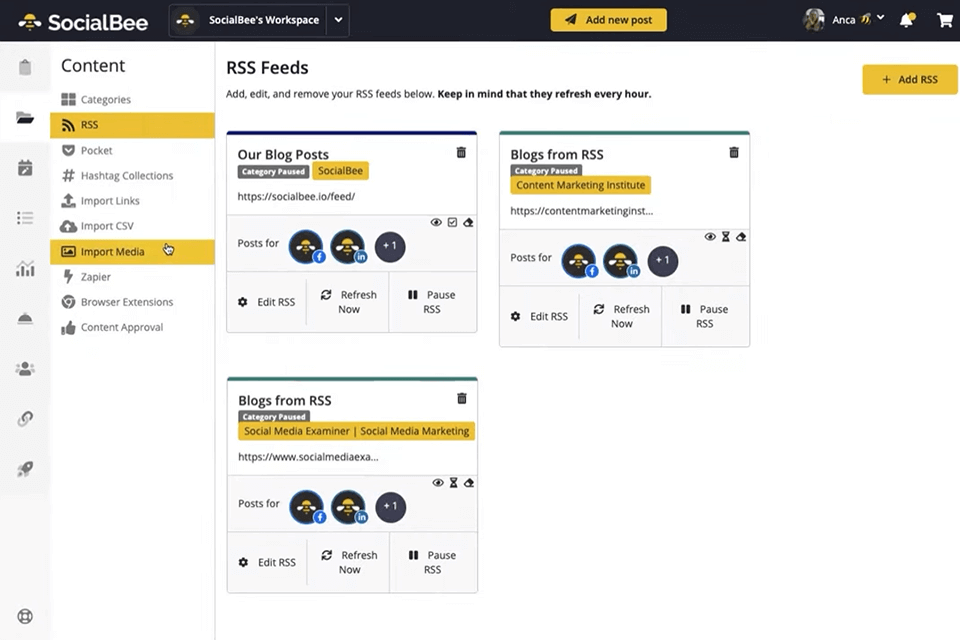This screenshot has width=960, height=640.
Task: Open the users group icon in left rail
Action: (25, 369)
